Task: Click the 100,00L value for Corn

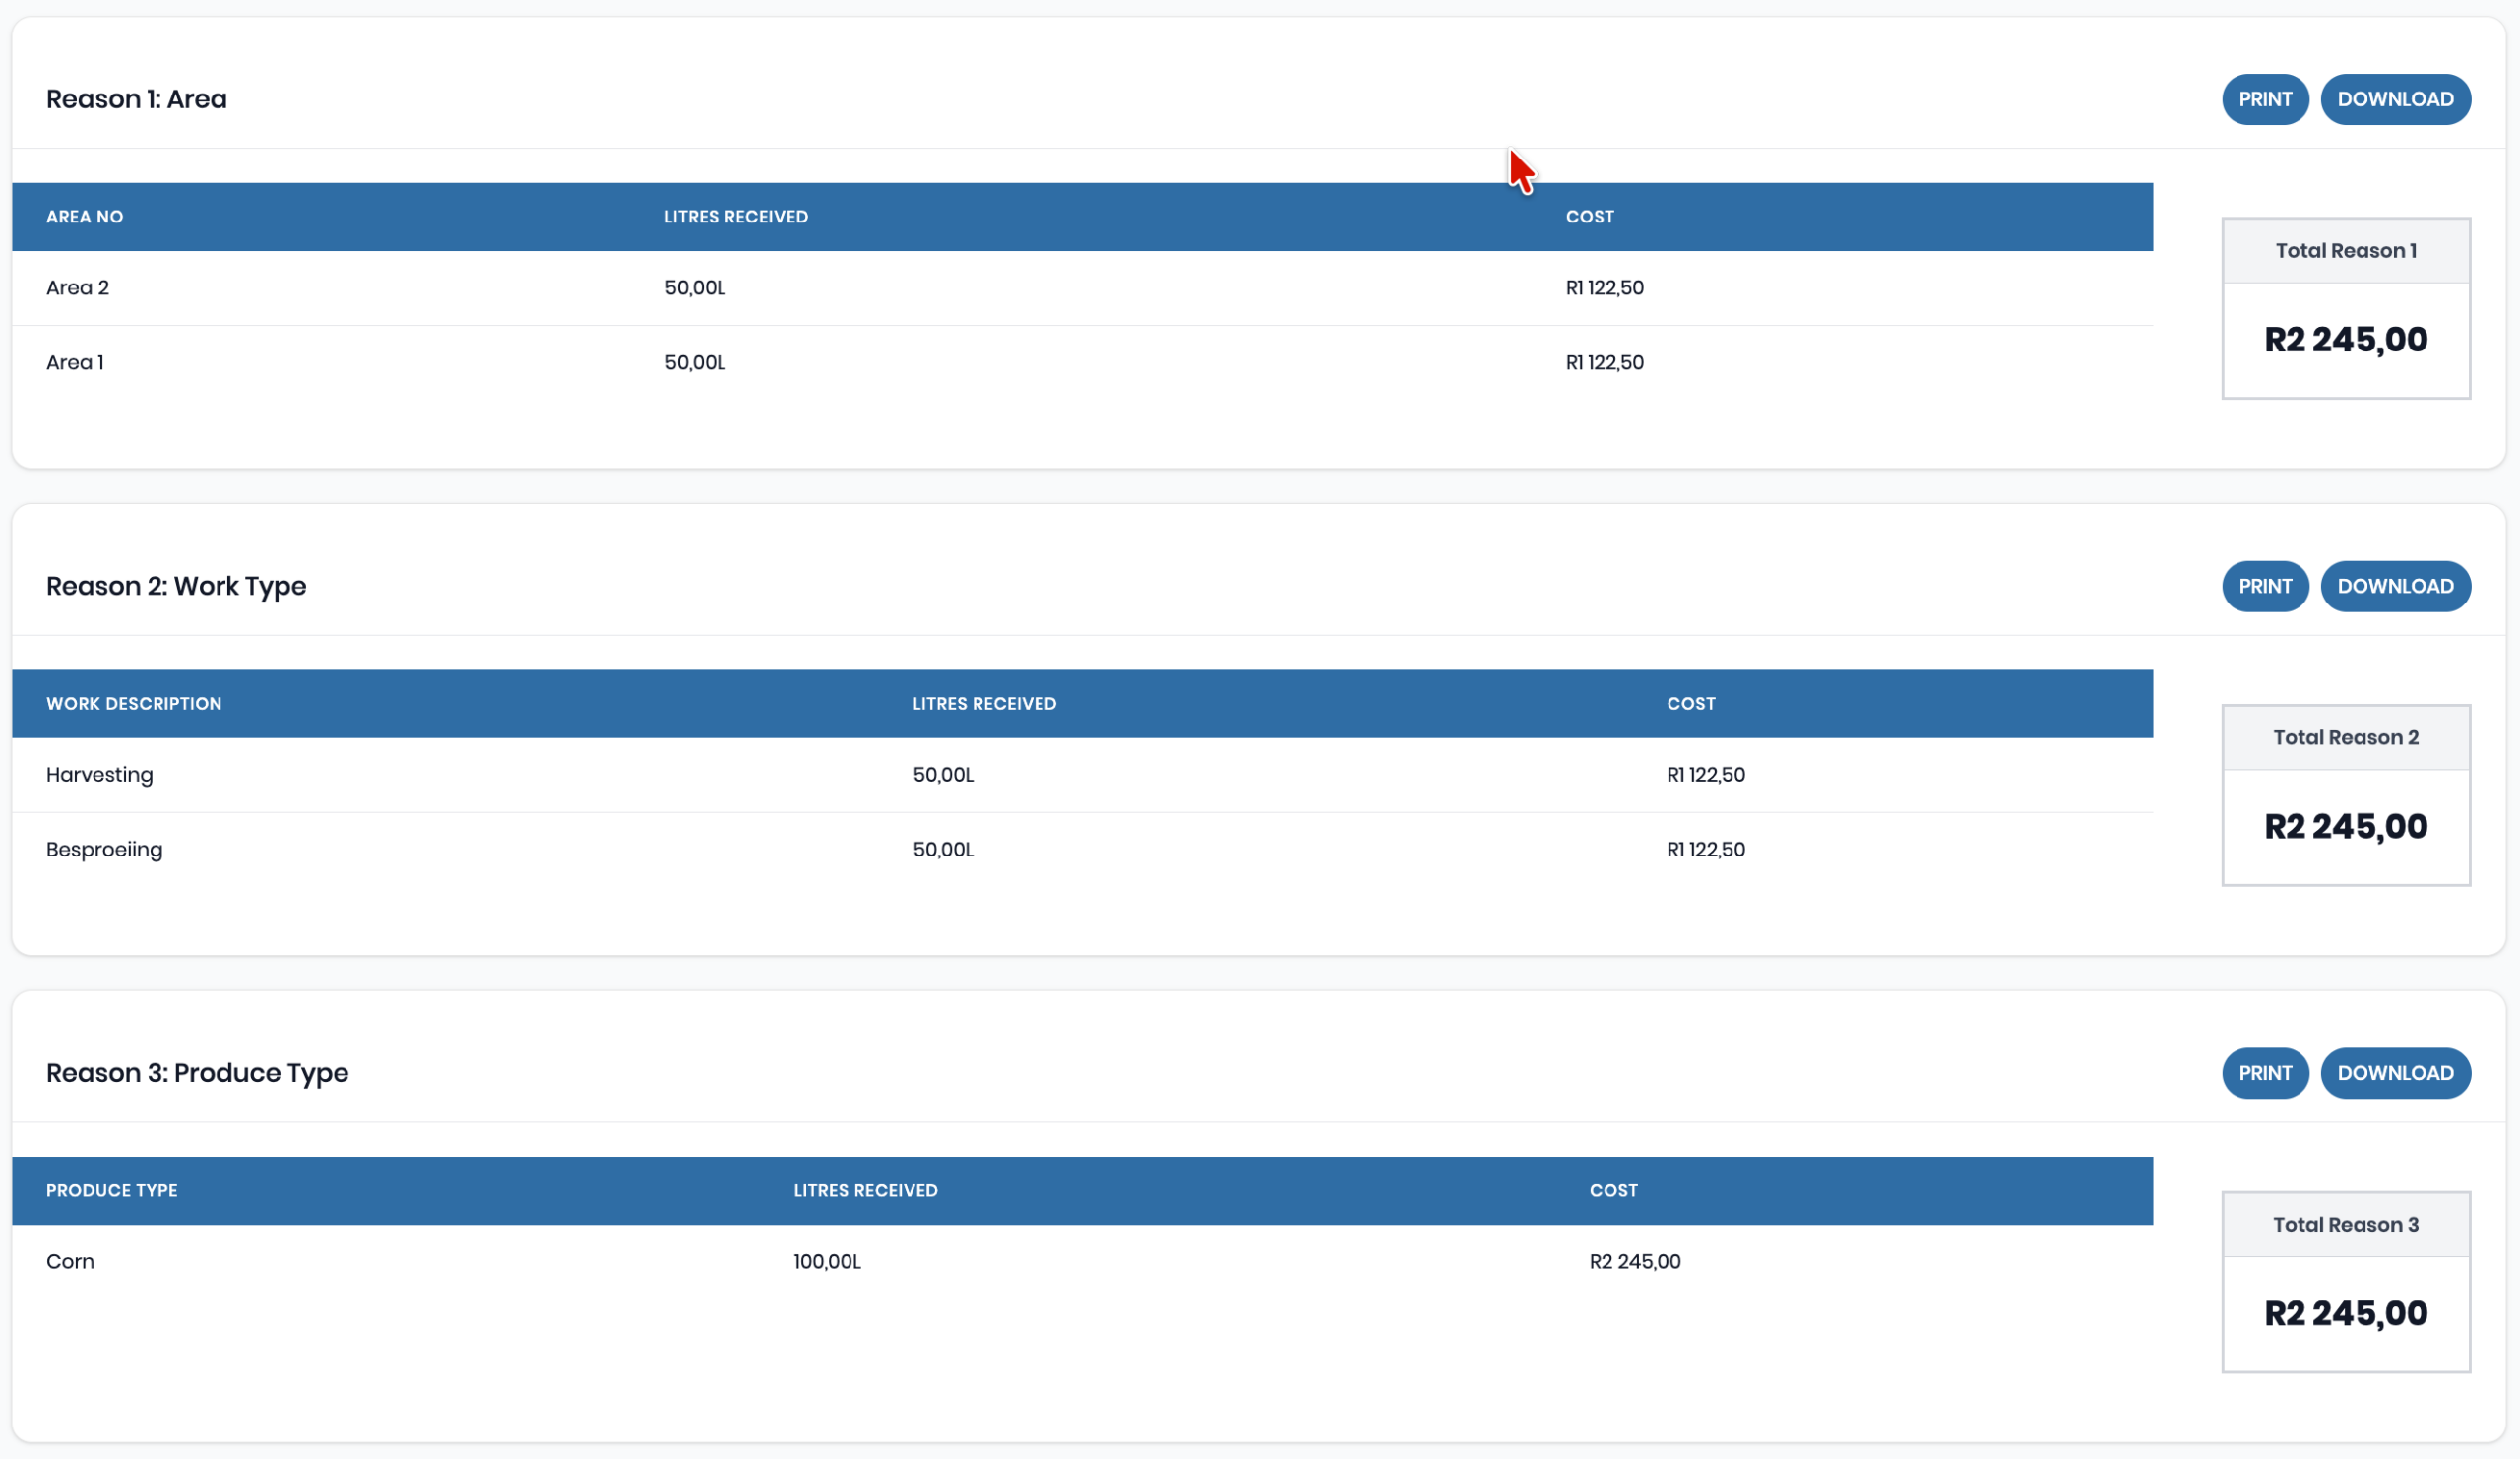Action: (x=827, y=1262)
